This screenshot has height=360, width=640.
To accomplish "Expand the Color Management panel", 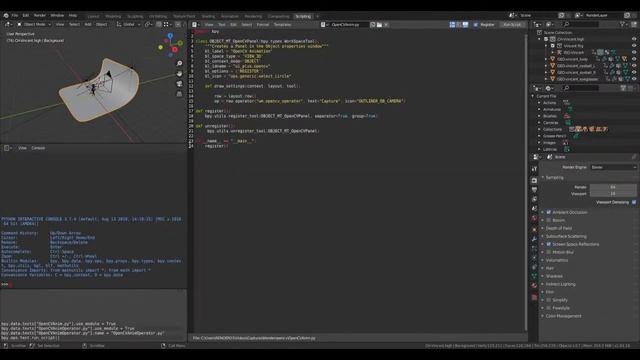I will point(562,316).
